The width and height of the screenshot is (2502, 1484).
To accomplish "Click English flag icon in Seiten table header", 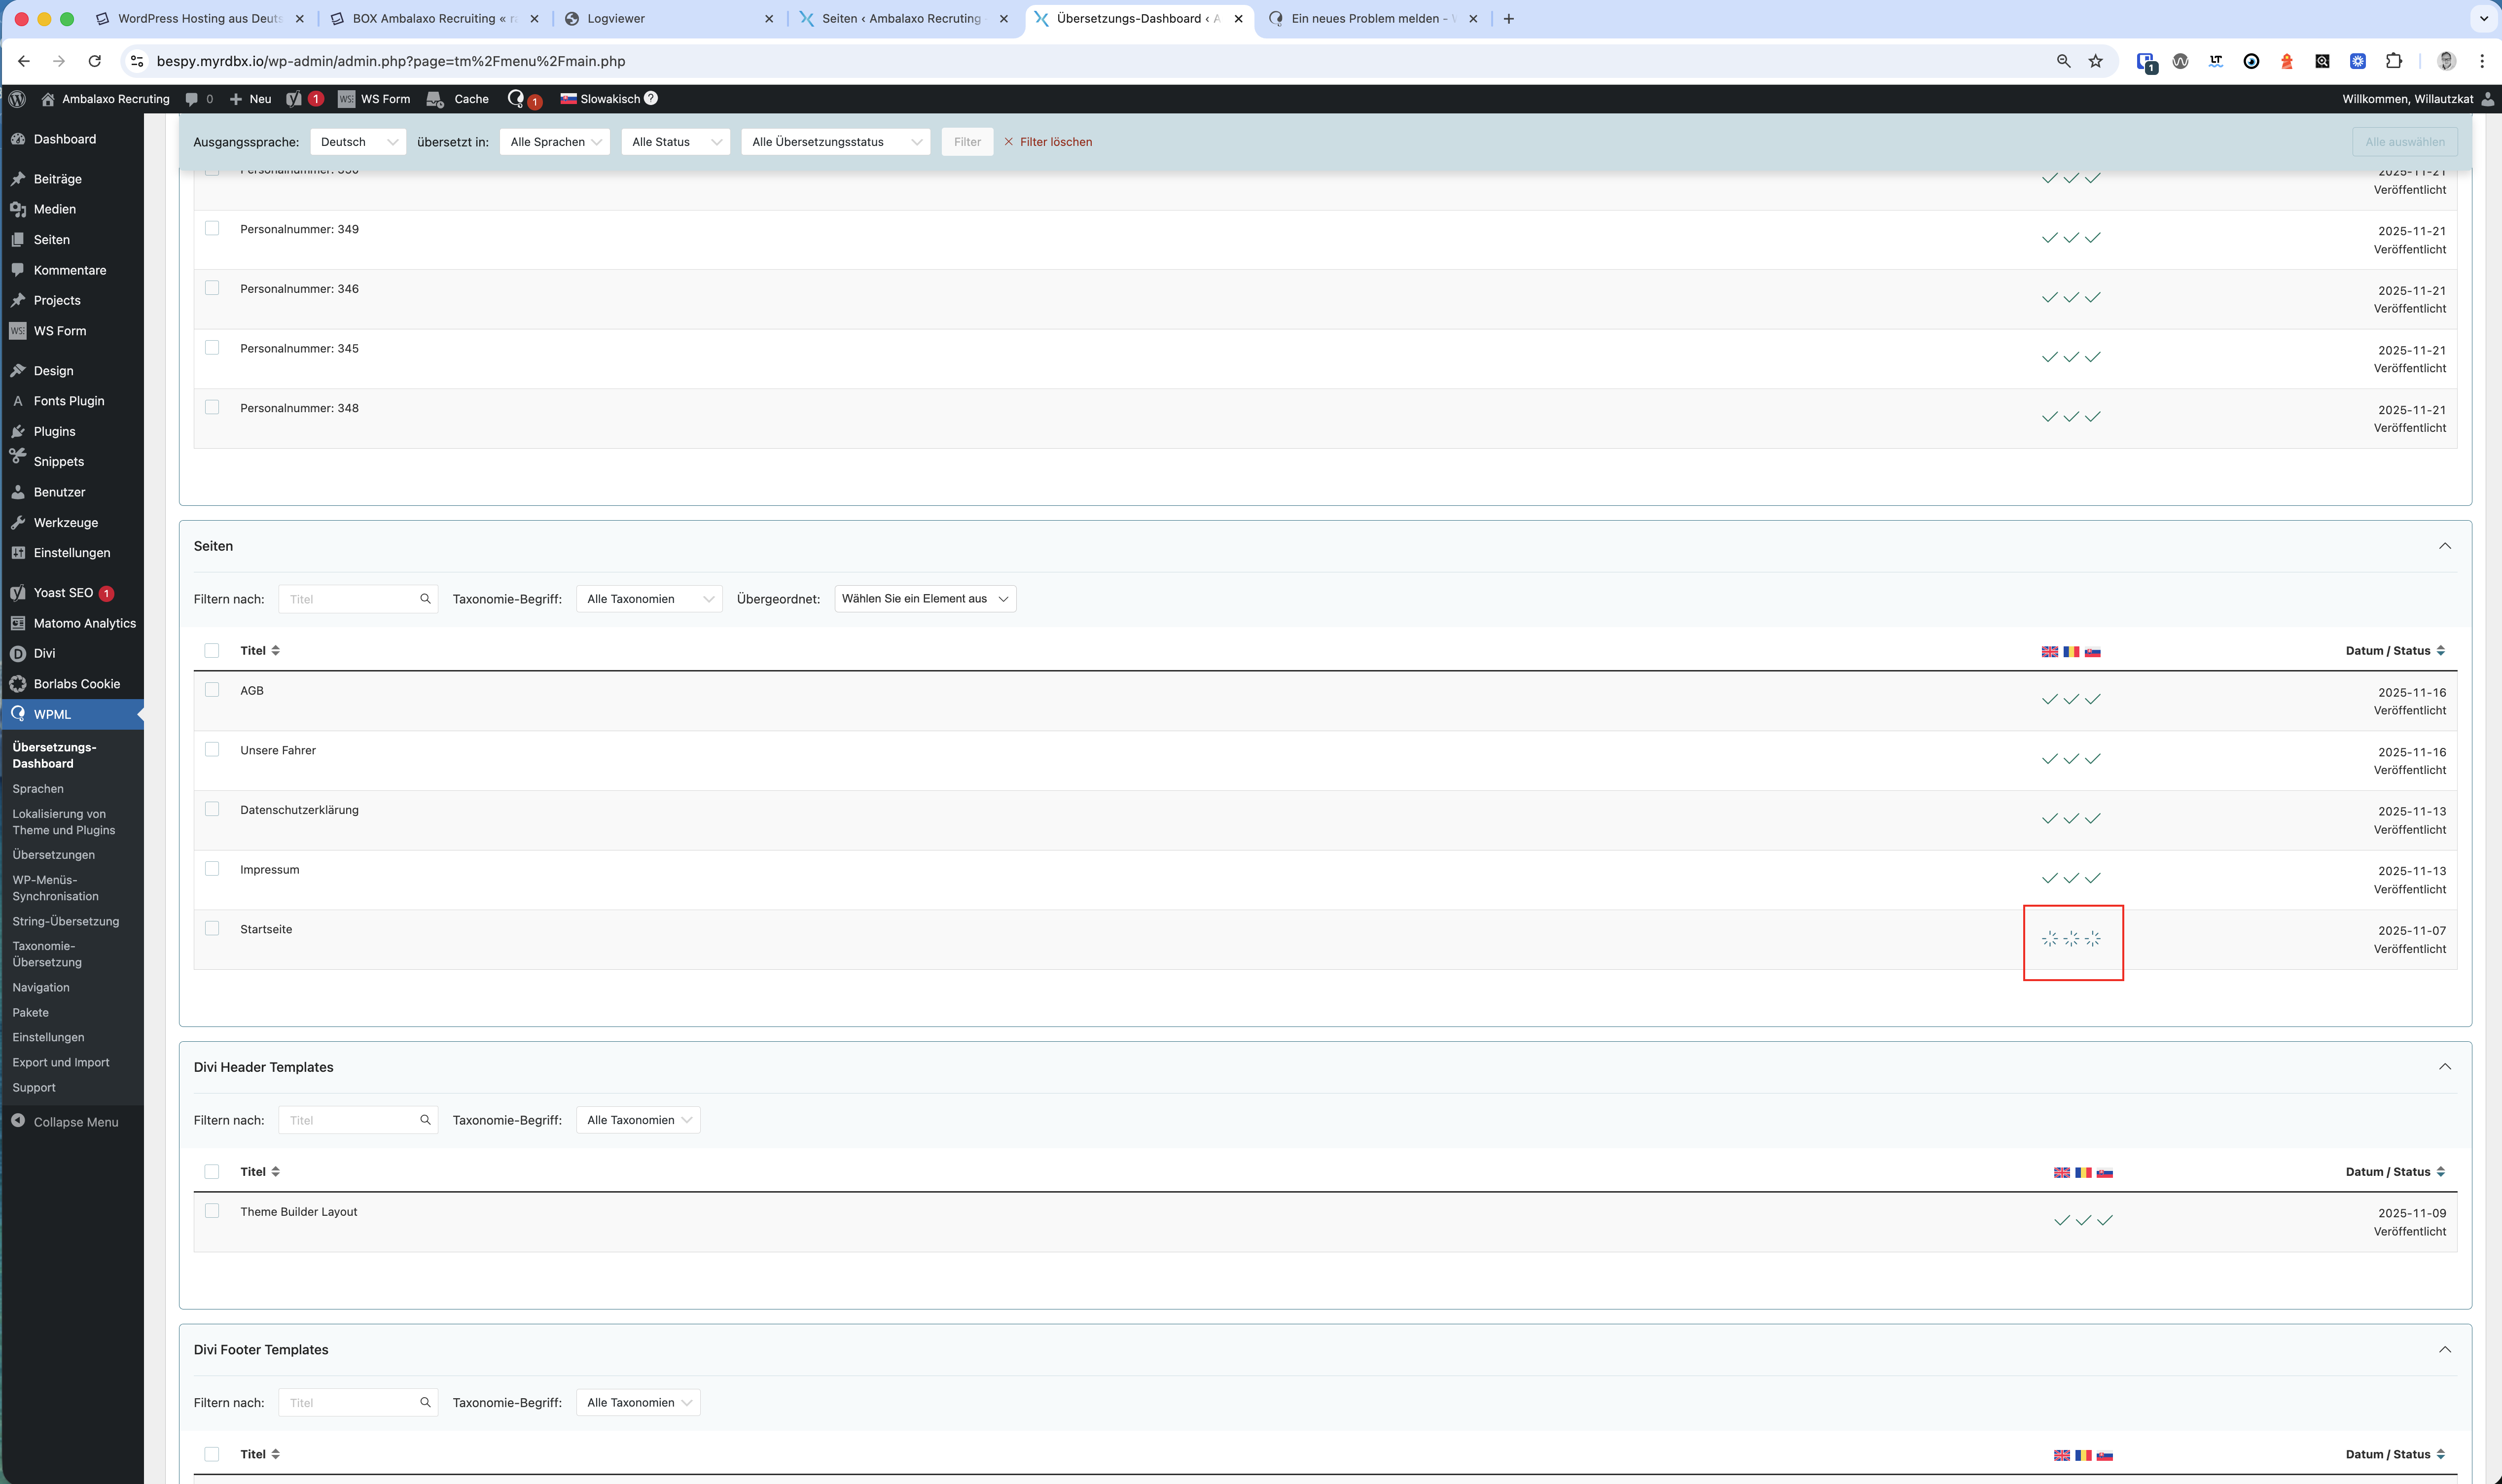I will (x=2049, y=651).
